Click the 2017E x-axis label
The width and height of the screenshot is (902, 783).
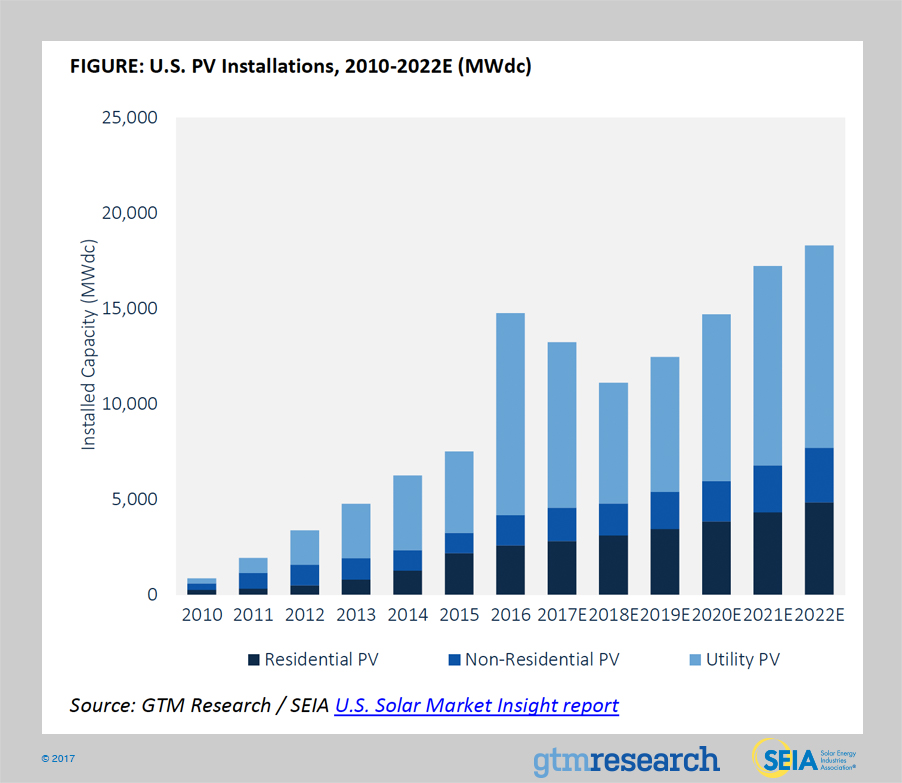(x=562, y=615)
